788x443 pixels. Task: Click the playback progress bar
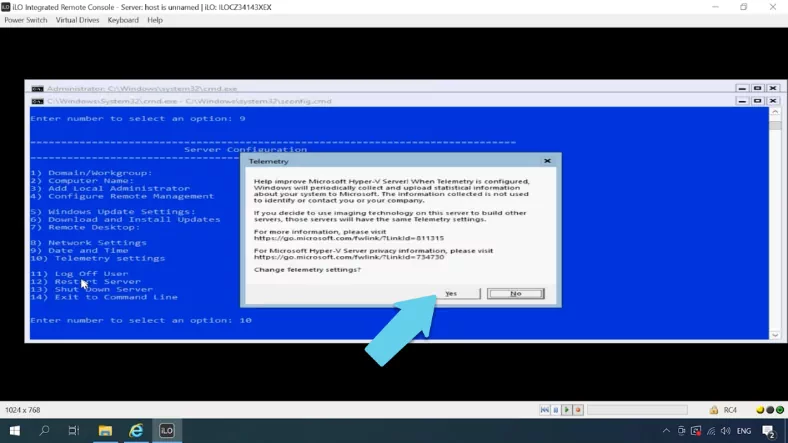[637, 410]
